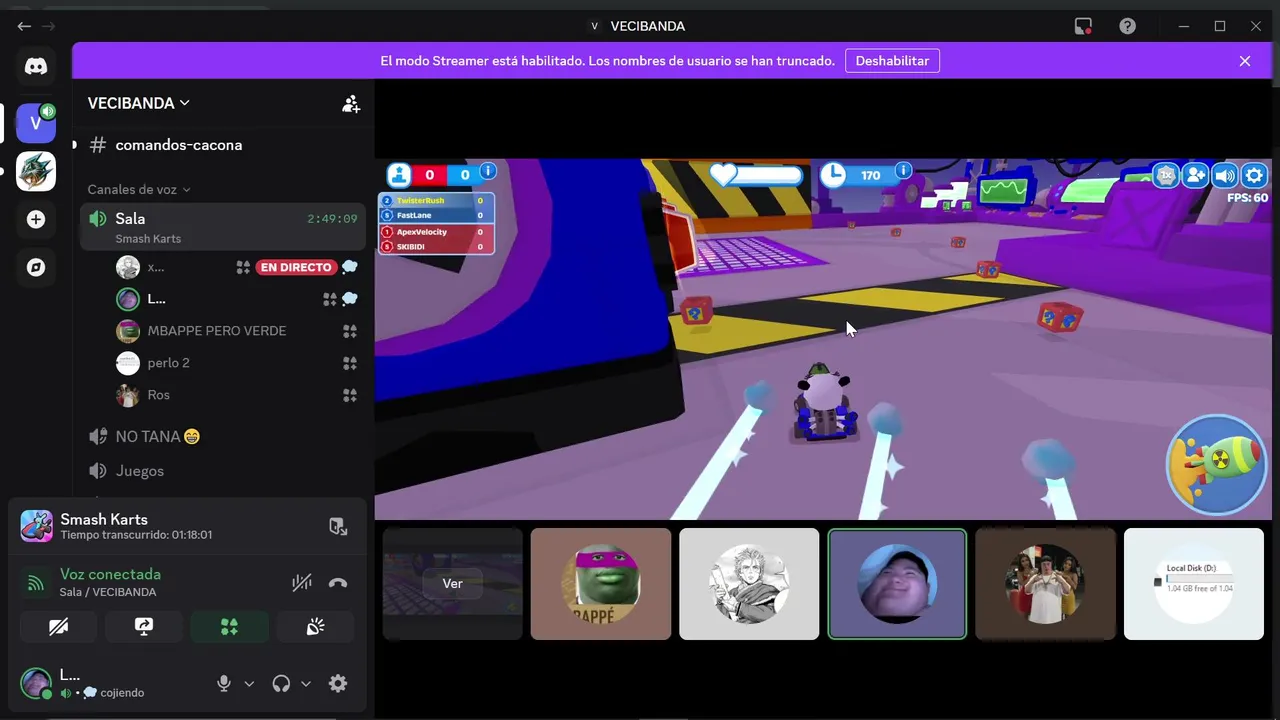Viewport: 1280px width, 720px height.
Task: Leave the Smash Karts activity
Action: 338,526
